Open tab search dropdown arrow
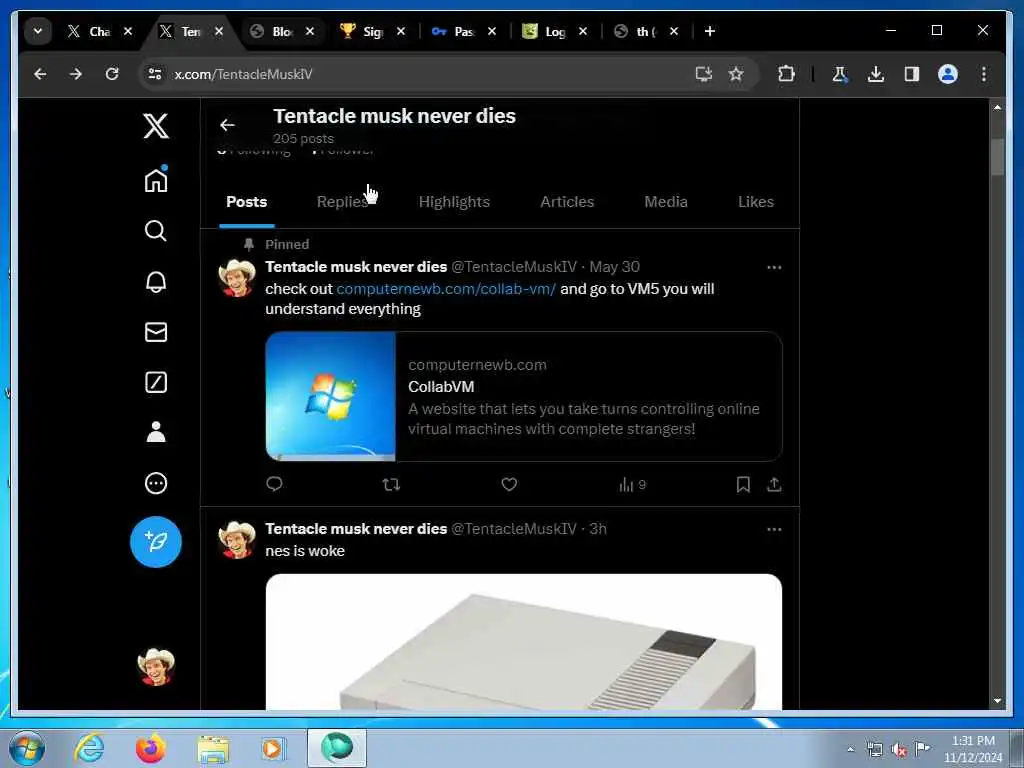 coord(38,31)
